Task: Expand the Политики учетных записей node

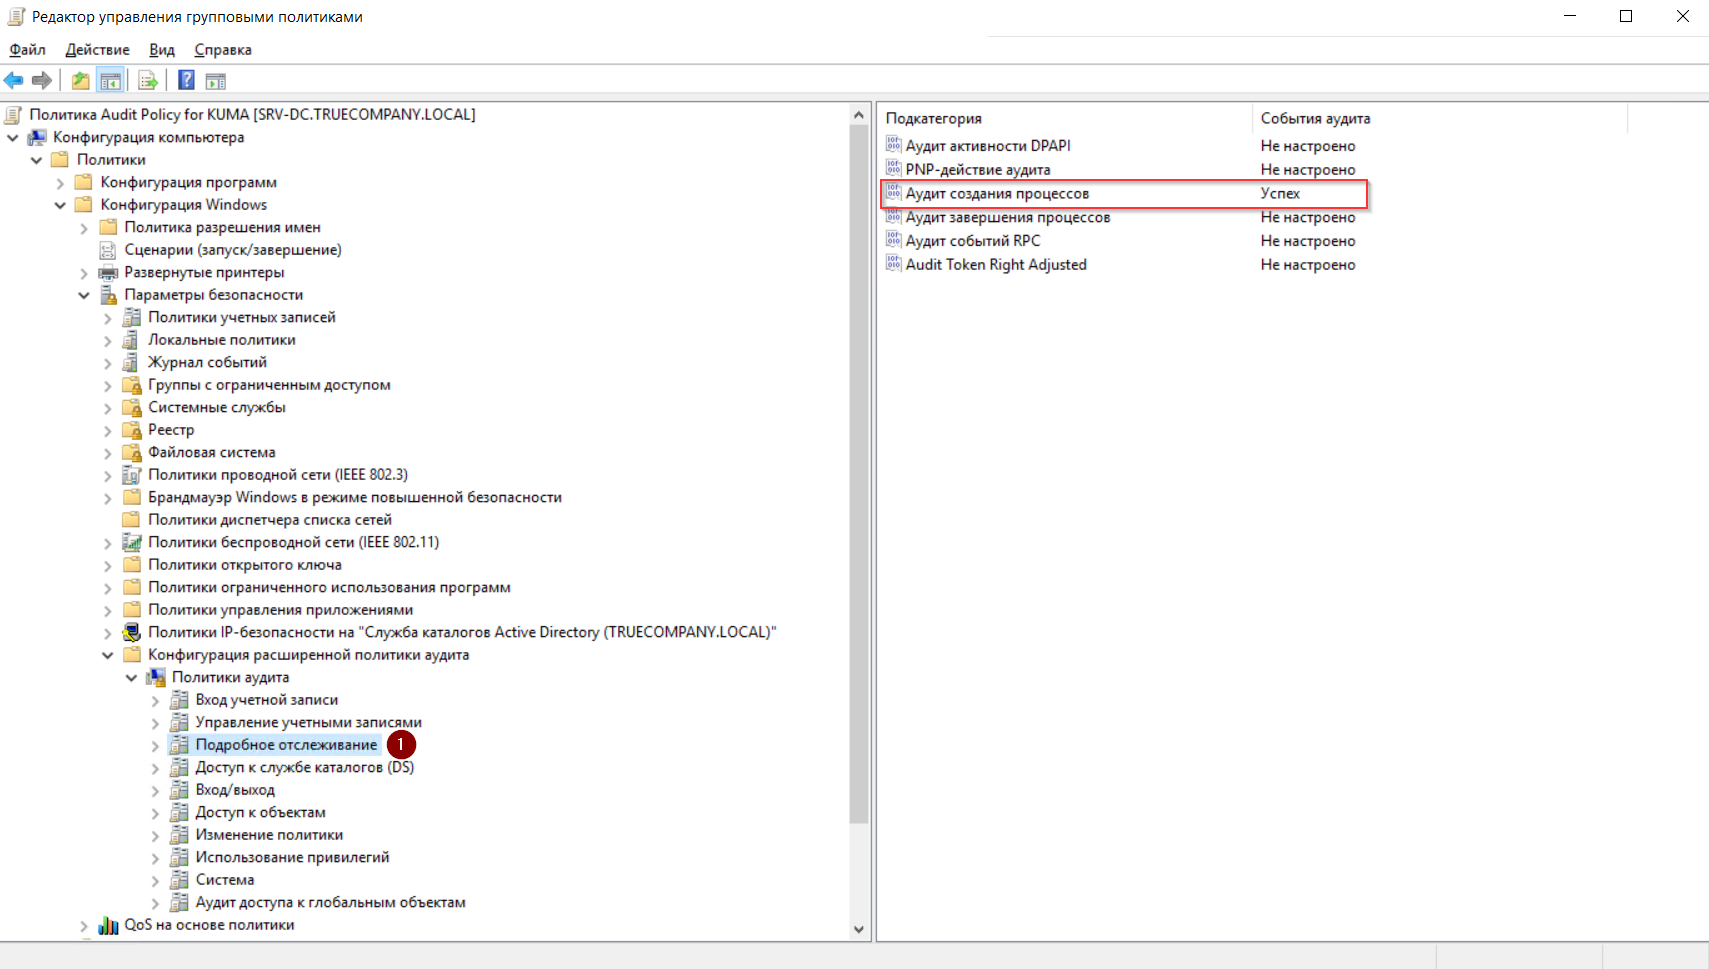Action: tap(108, 318)
